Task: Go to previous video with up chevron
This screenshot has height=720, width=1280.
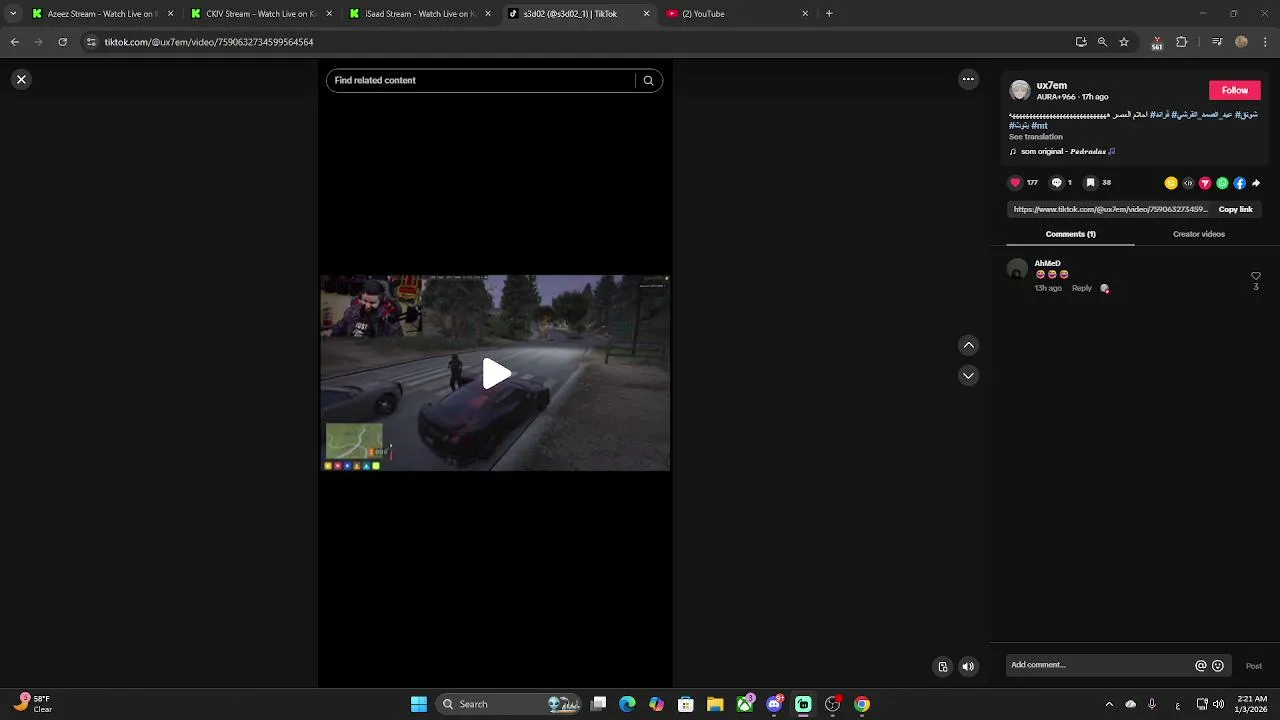Action: 968,345
